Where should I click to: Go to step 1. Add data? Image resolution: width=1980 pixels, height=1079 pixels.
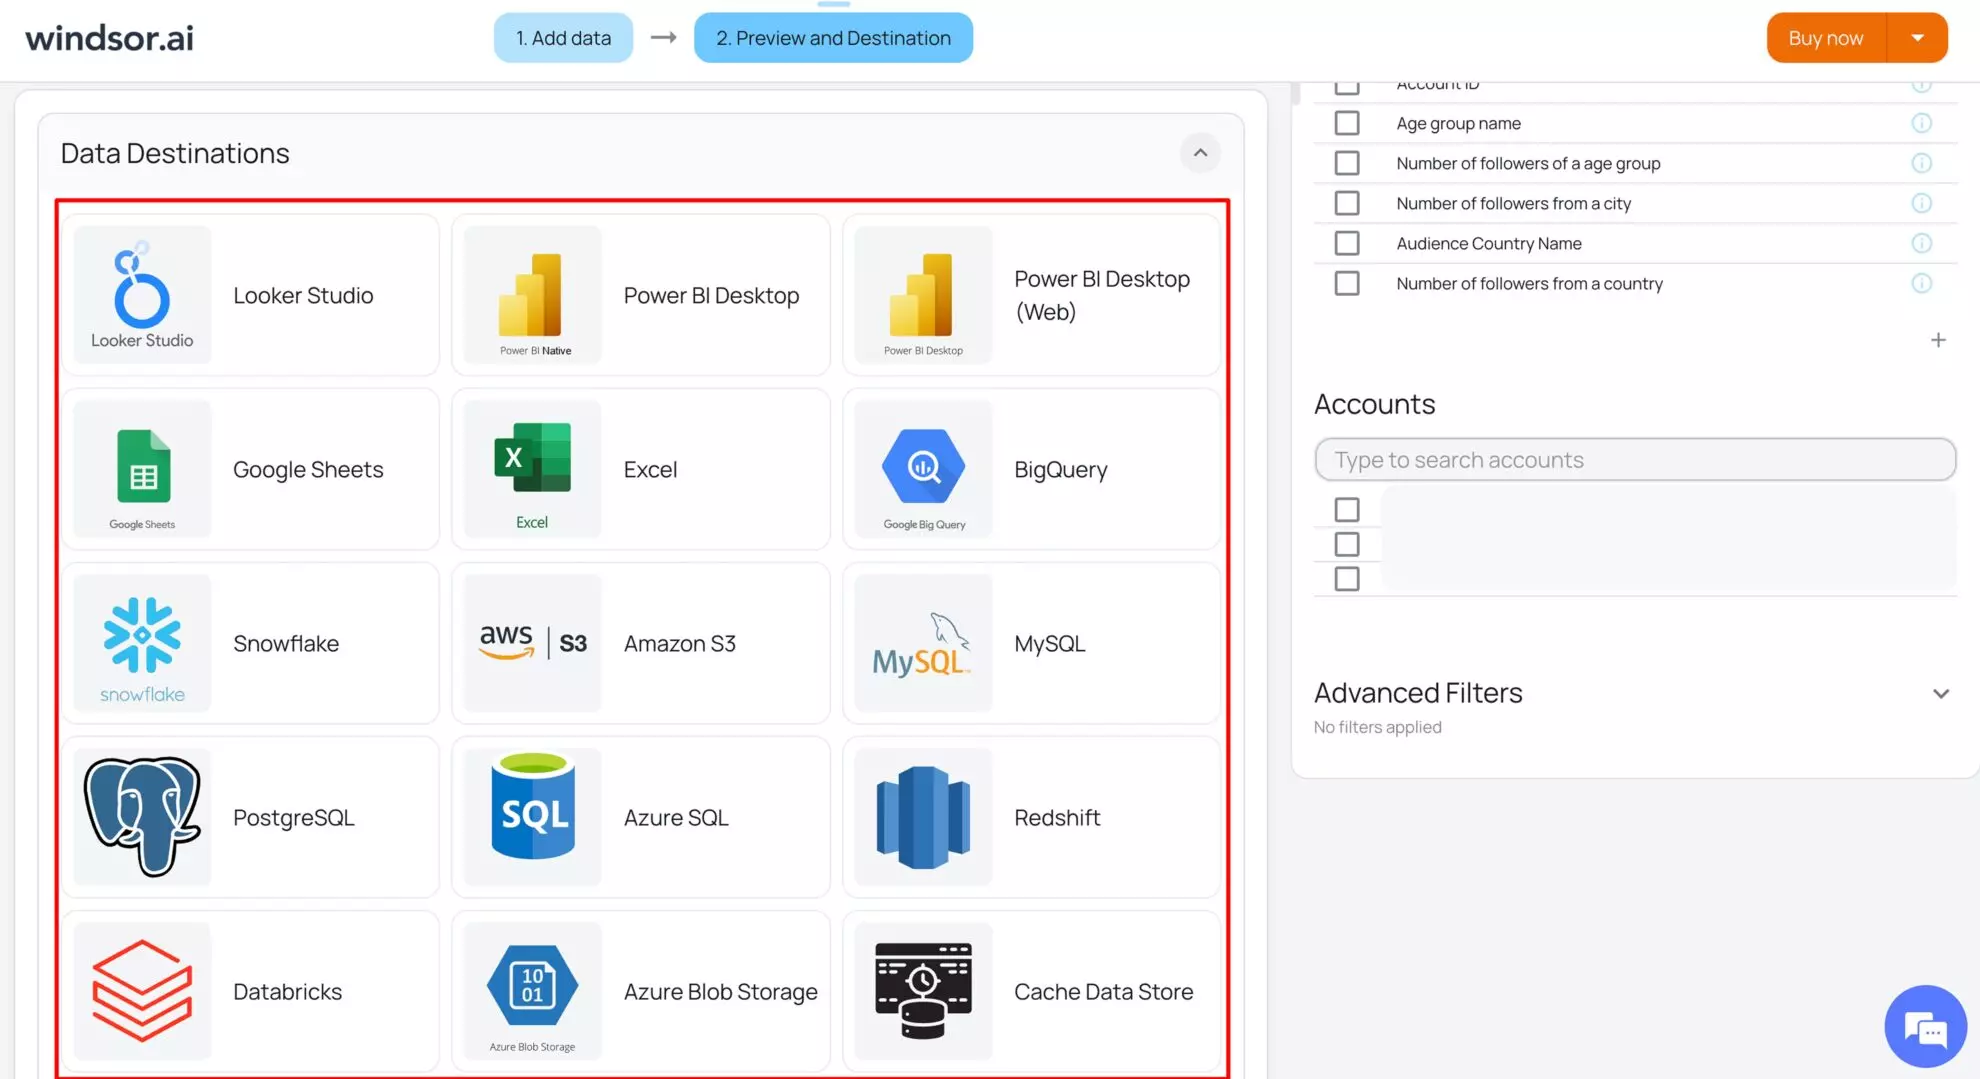563,38
